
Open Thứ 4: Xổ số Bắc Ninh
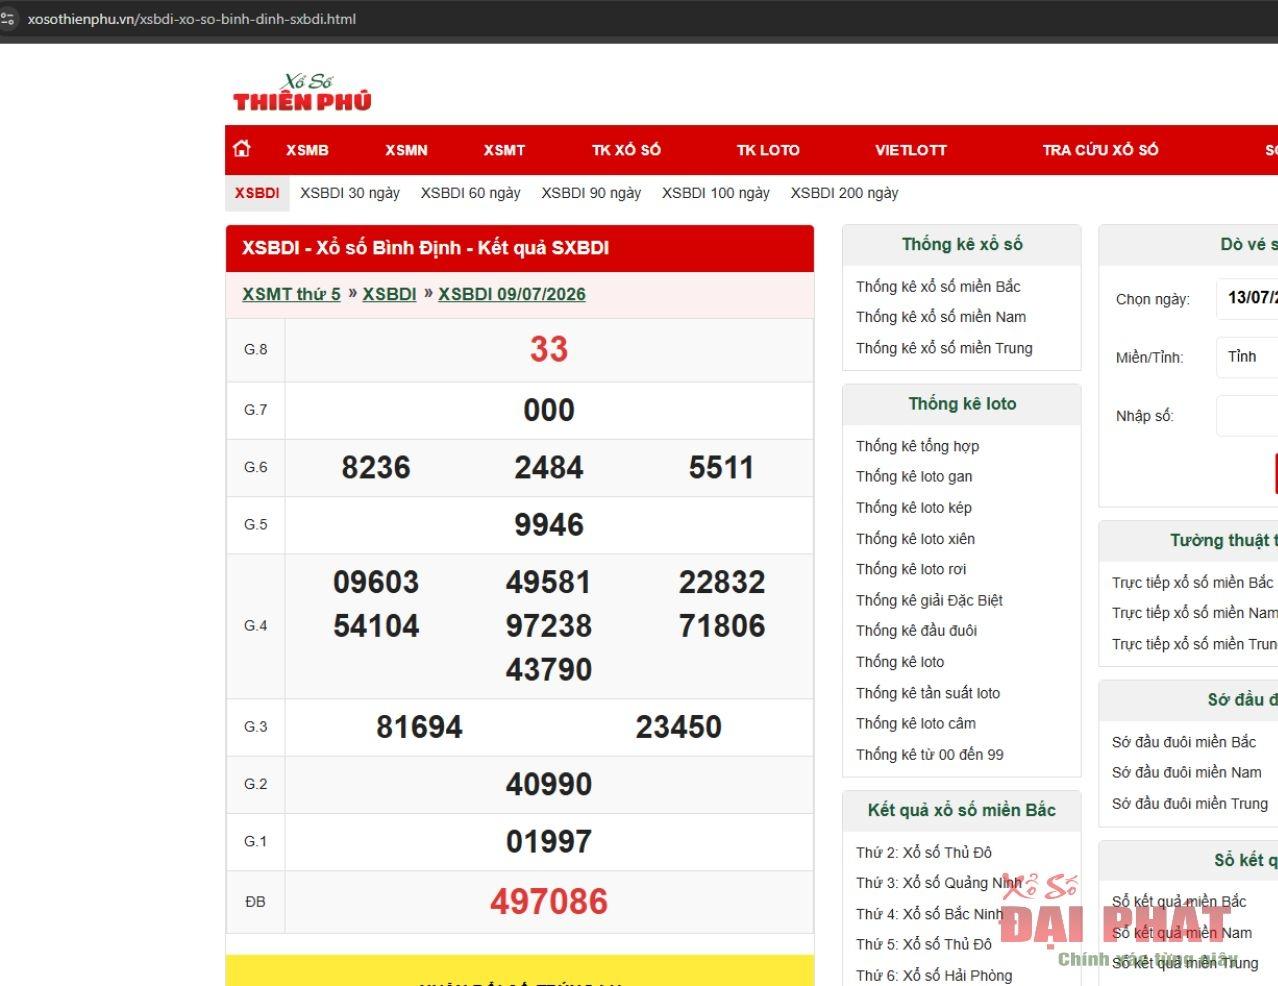930,913
